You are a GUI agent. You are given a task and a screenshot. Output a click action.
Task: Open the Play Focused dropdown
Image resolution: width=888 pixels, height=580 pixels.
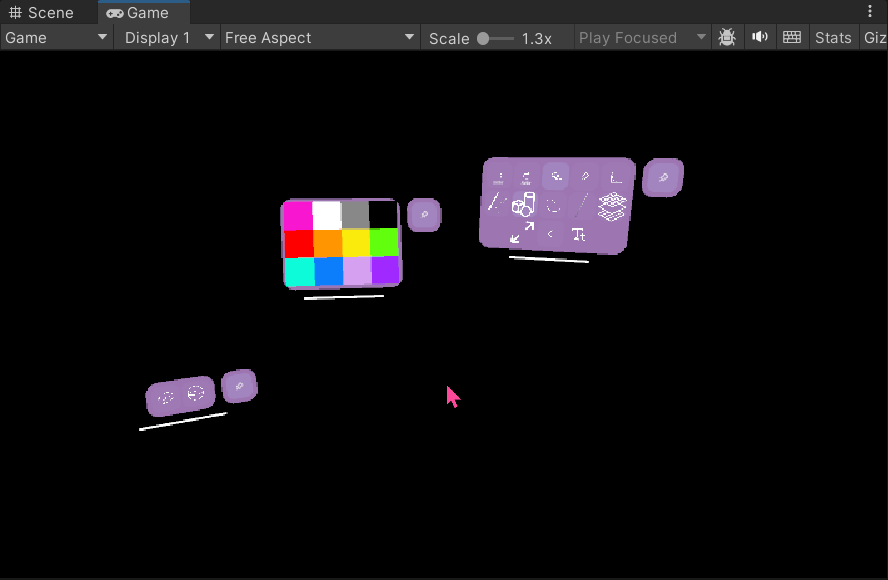click(641, 38)
